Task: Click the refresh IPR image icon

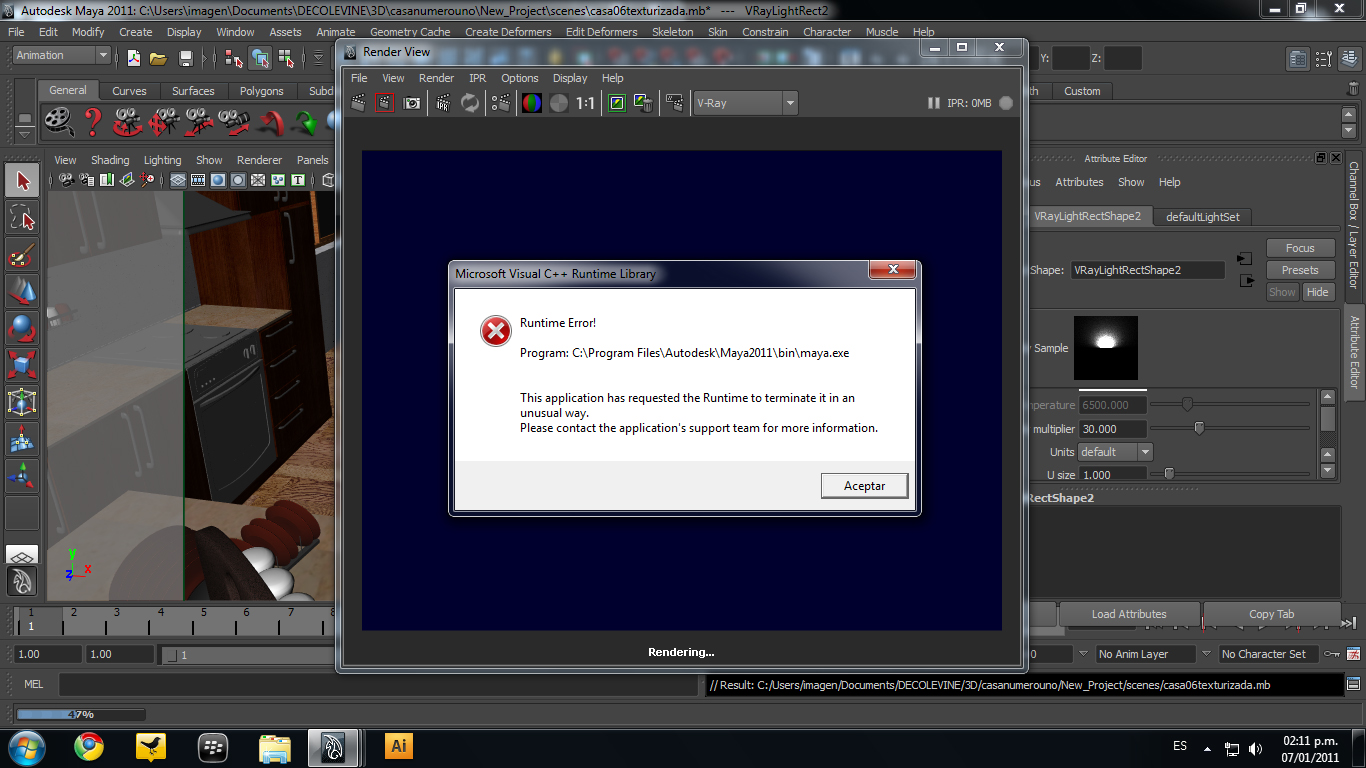Action: (x=469, y=102)
